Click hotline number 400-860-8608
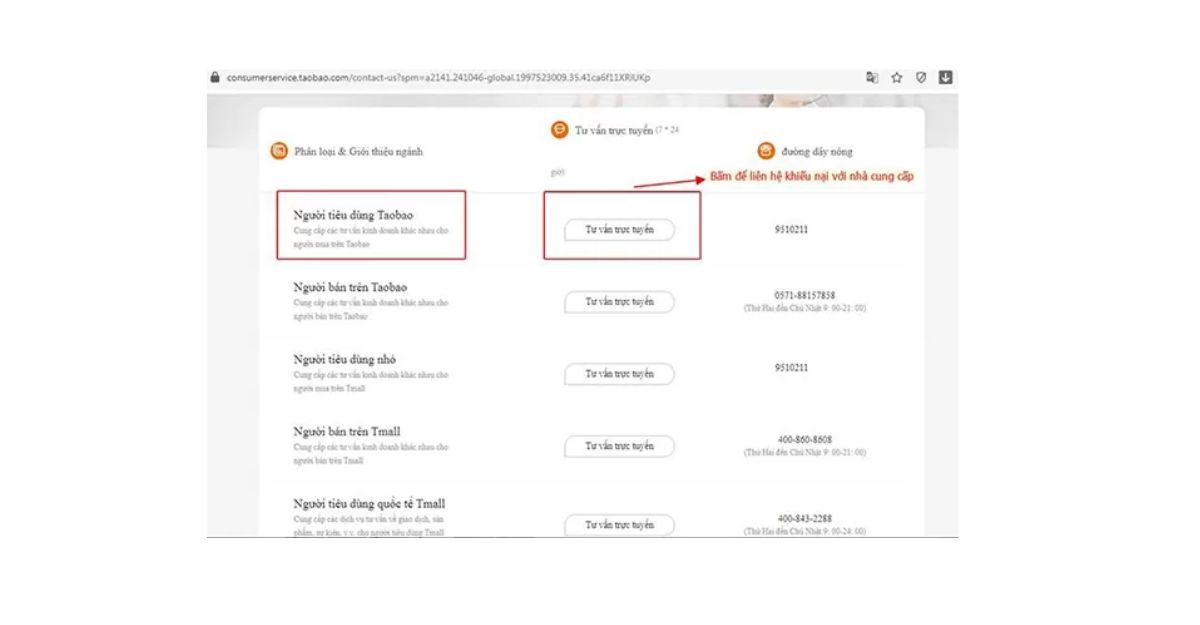The image size is (1200, 625). (805, 439)
